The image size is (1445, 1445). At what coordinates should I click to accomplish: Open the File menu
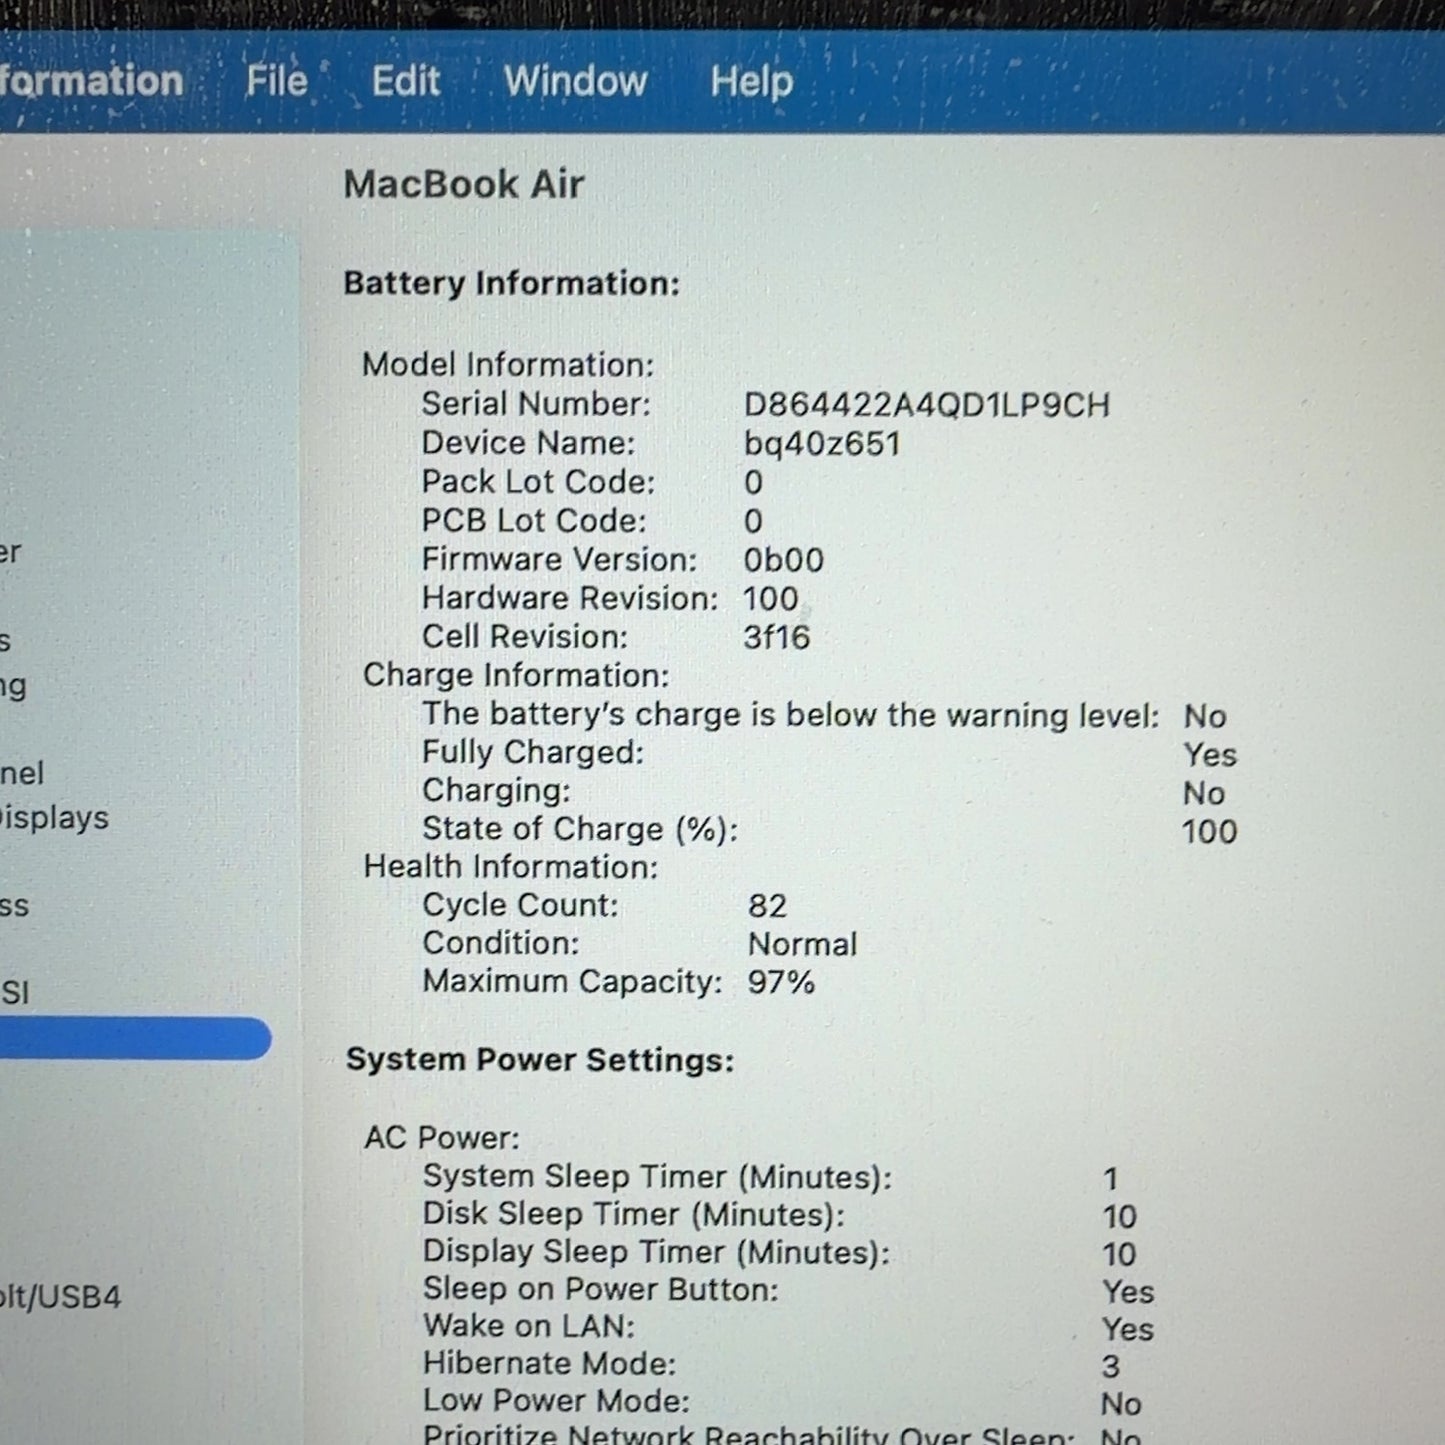(276, 81)
